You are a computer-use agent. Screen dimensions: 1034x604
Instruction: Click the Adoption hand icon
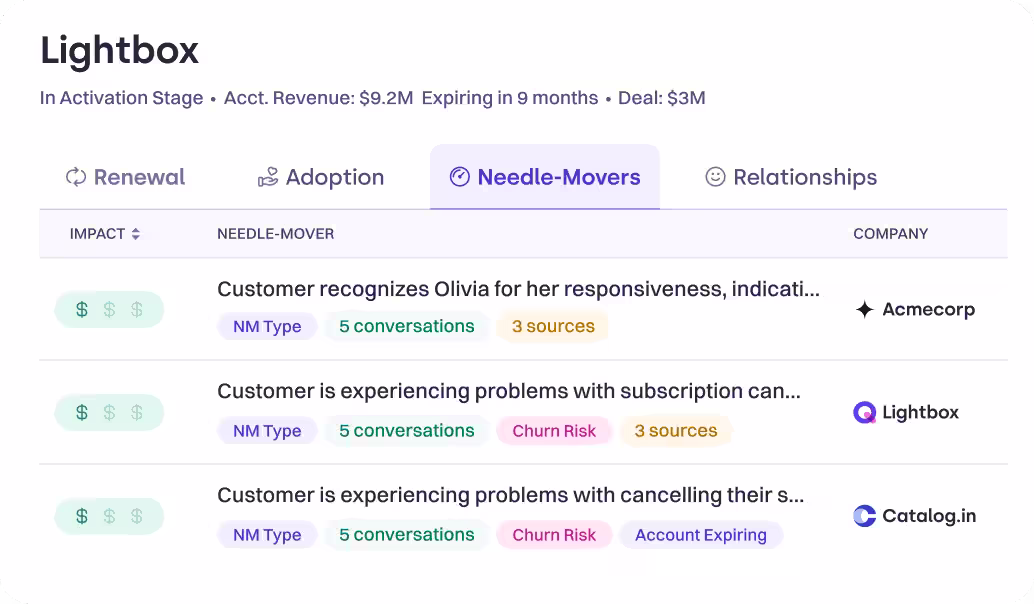268,177
